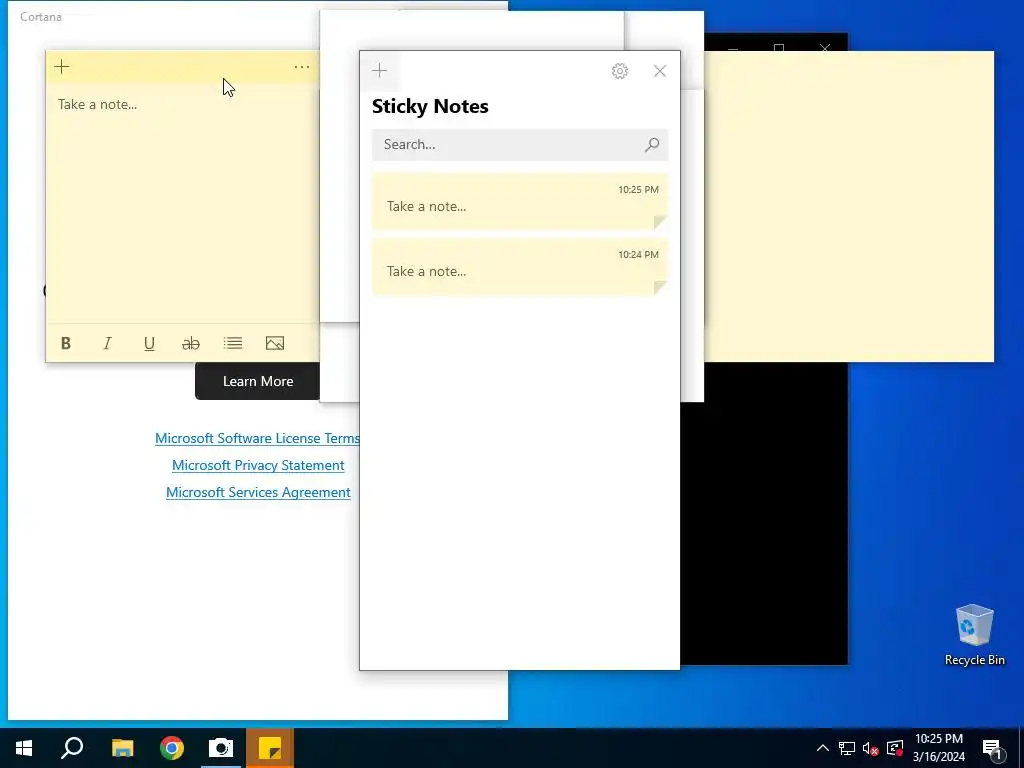1024x768 pixels.
Task: Open the note created at 10:24 PM
Action: point(520,266)
